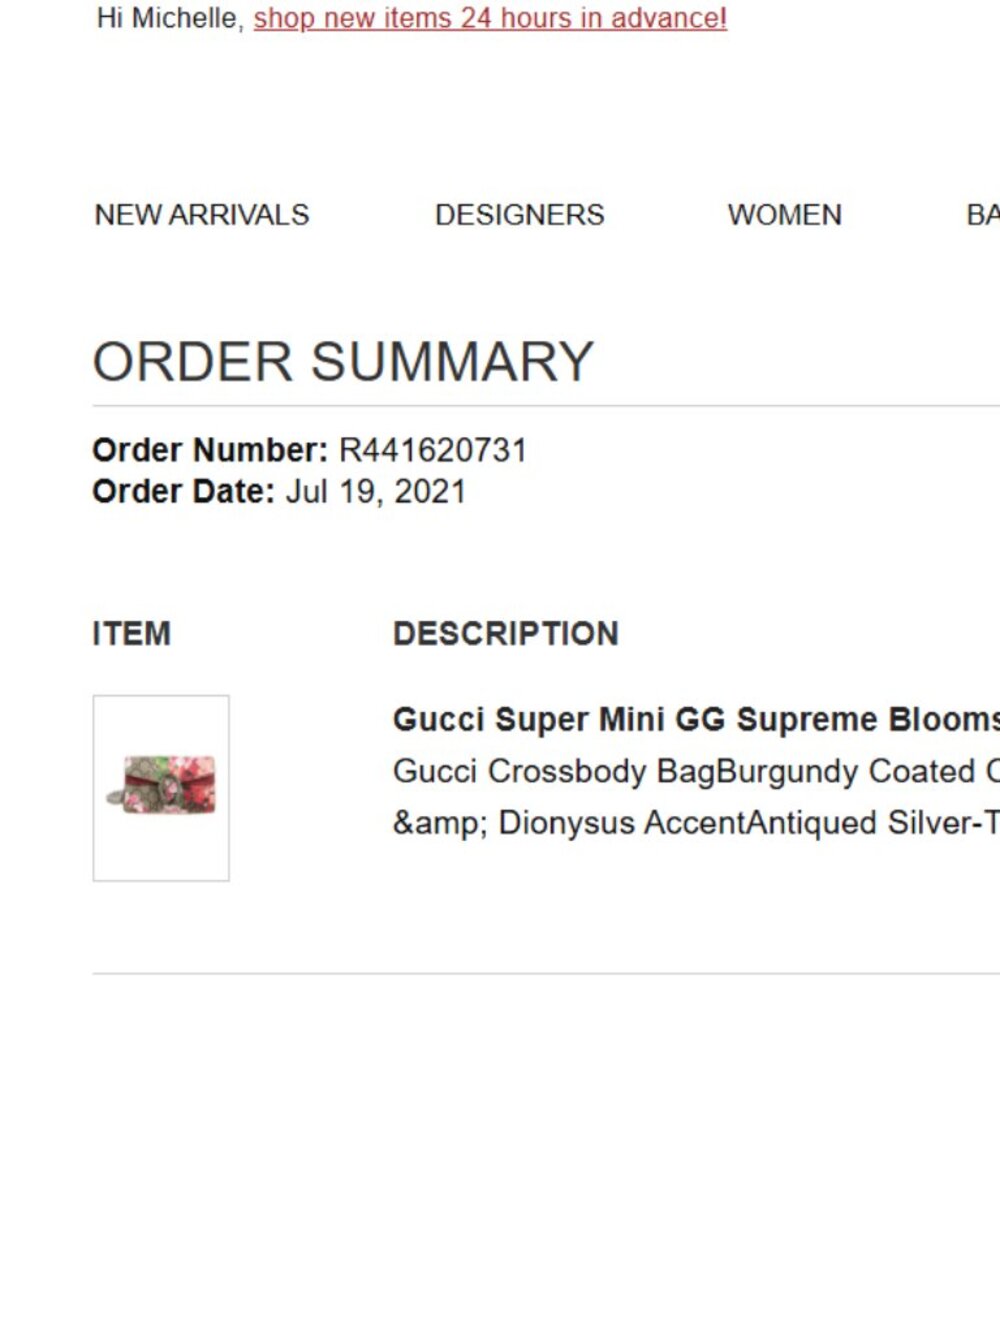The image size is (1000, 1333).
Task: Click the Hi Michelle greeting text
Action: pos(171,19)
